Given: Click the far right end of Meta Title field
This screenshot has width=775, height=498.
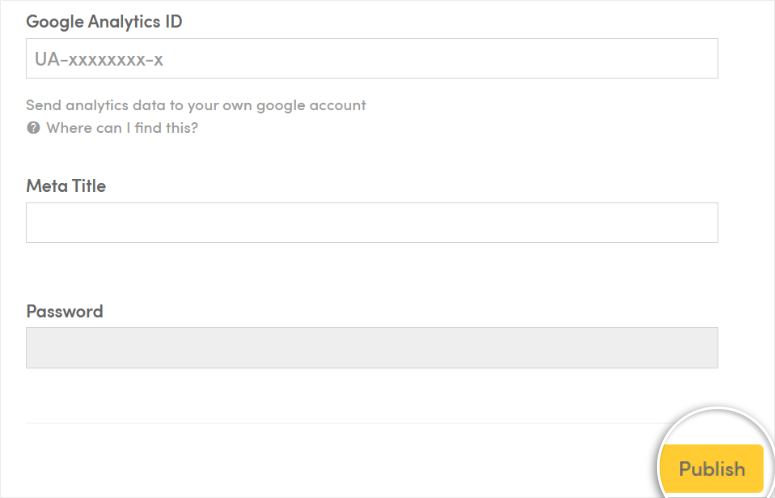Looking at the screenshot, I should tap(709, 222).
